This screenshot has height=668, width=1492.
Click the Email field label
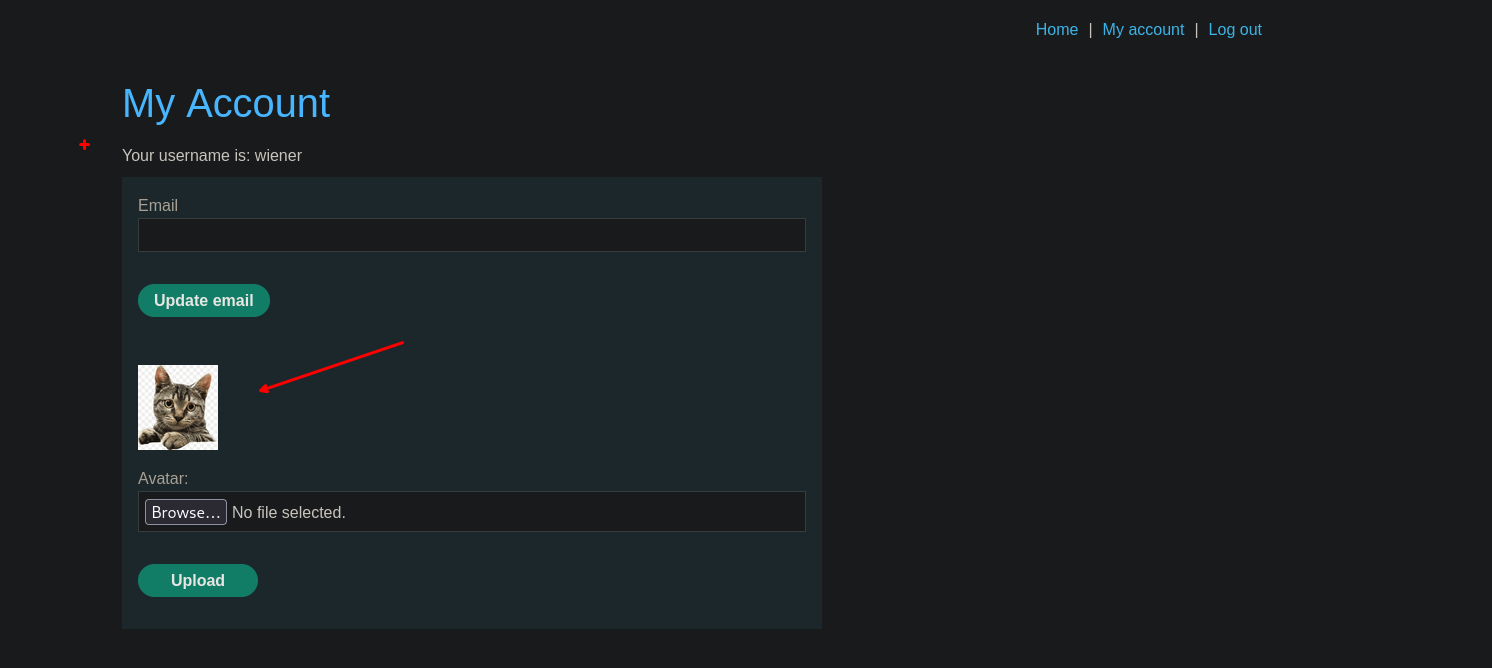point(158,206)
